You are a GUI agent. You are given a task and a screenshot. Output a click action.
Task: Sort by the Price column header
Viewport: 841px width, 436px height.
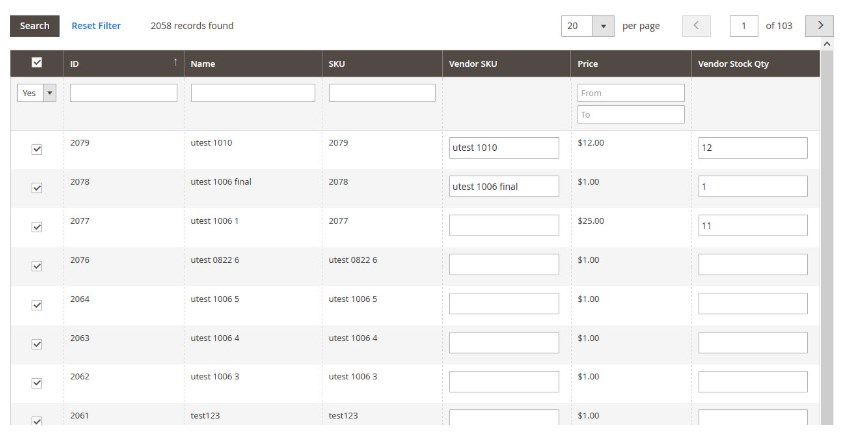coord(588,64)
